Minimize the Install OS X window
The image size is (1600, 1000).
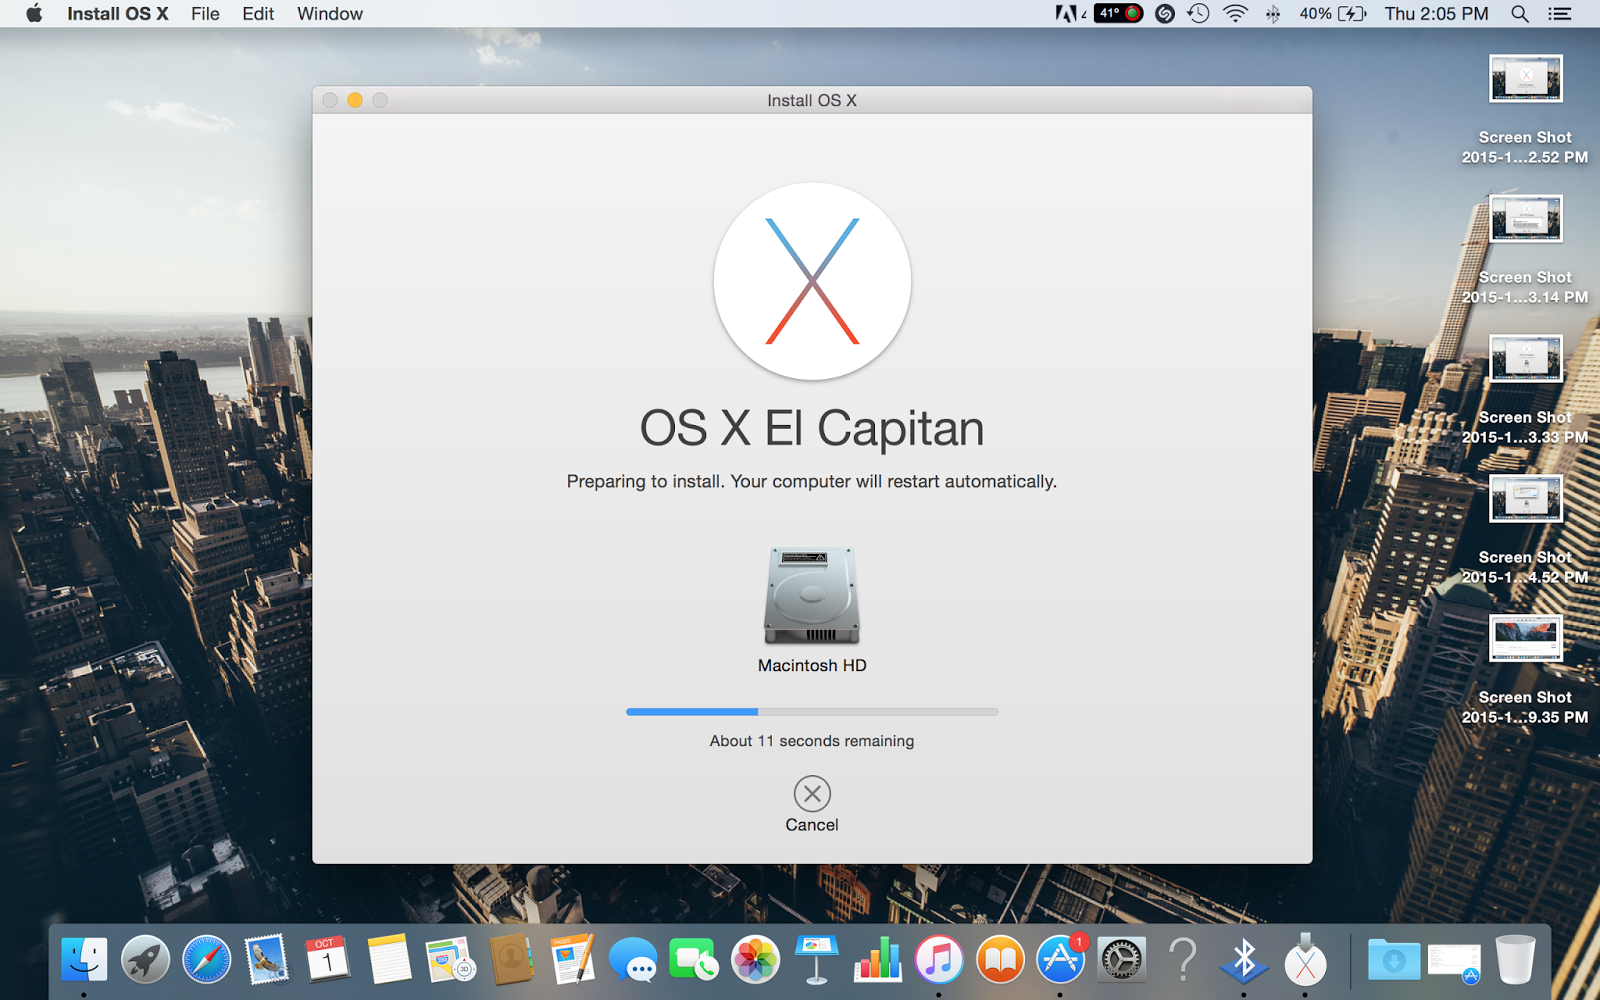coord(355,100)
